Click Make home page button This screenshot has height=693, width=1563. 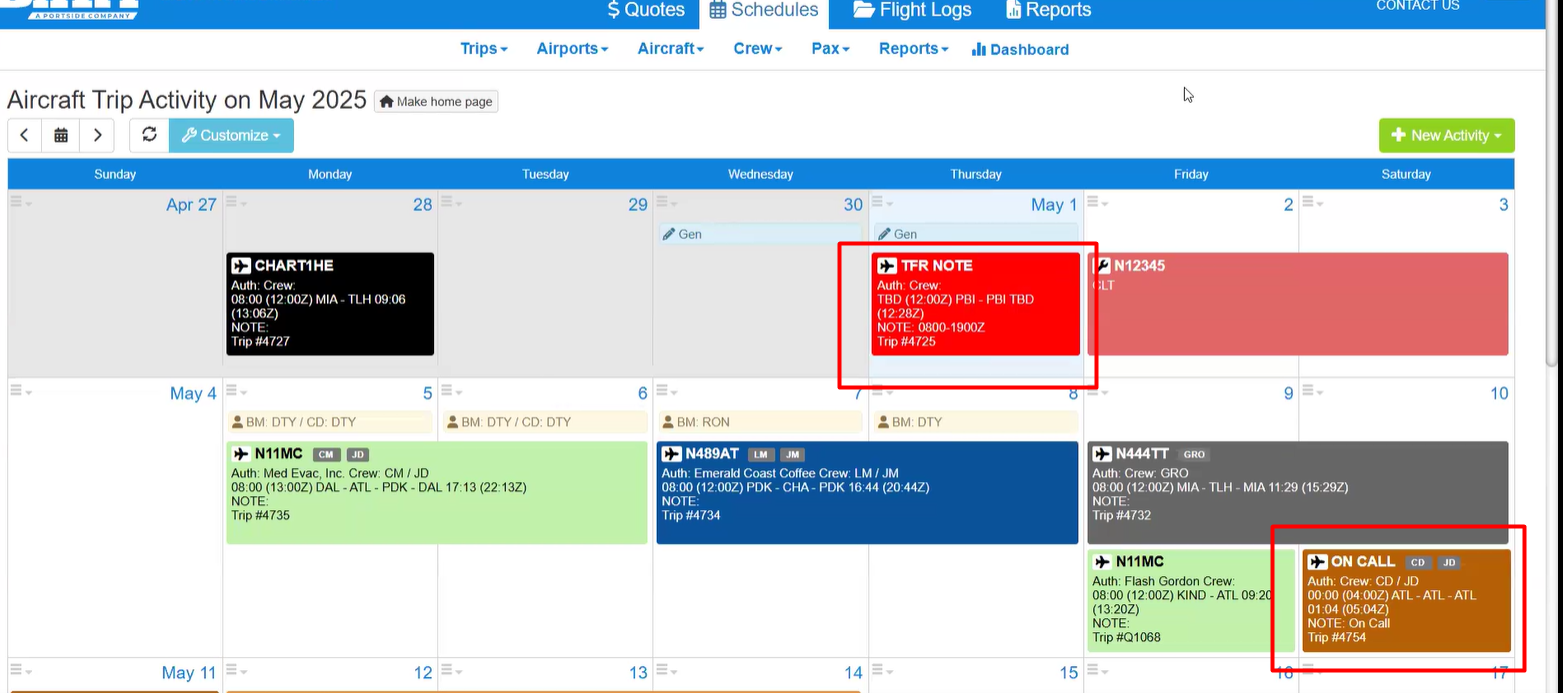(x=436, y=101)
